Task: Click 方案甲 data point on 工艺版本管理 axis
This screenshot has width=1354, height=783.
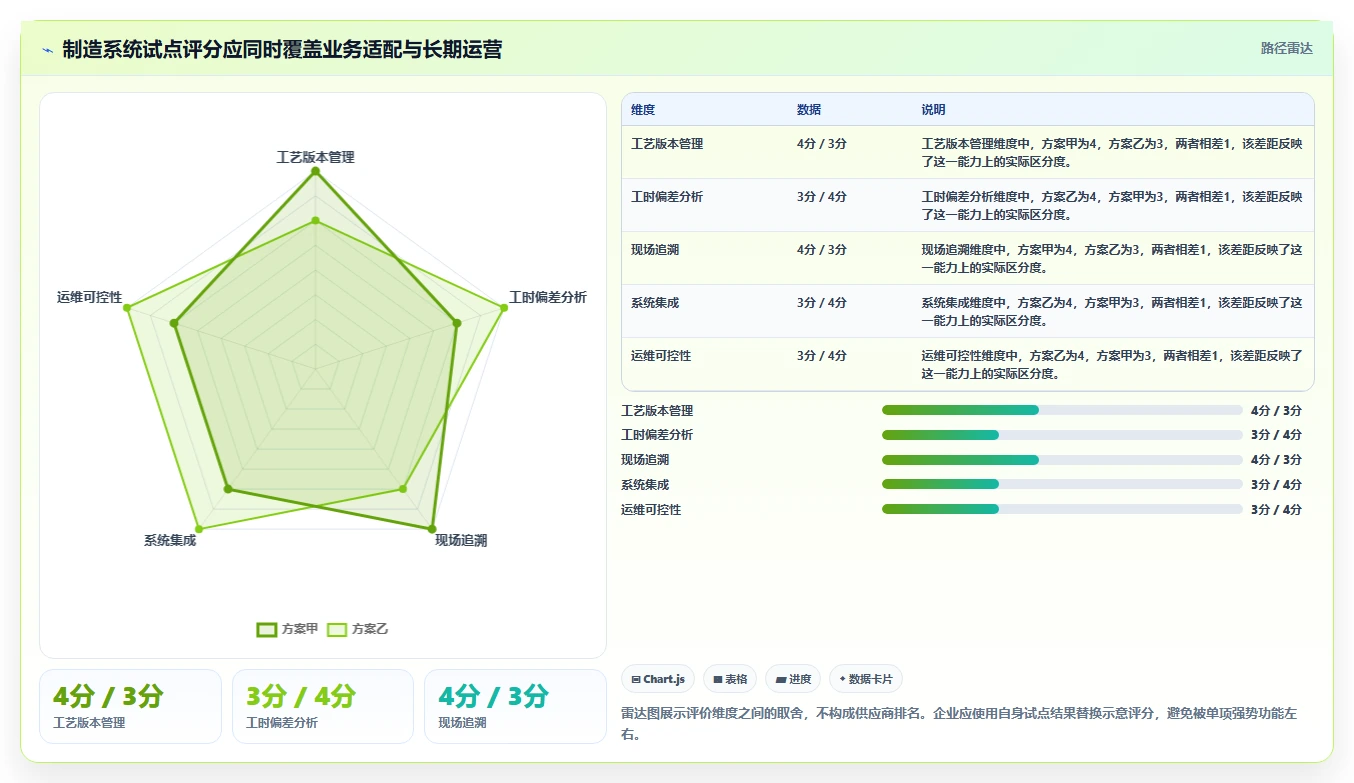Action: click(x=315, y=172)
